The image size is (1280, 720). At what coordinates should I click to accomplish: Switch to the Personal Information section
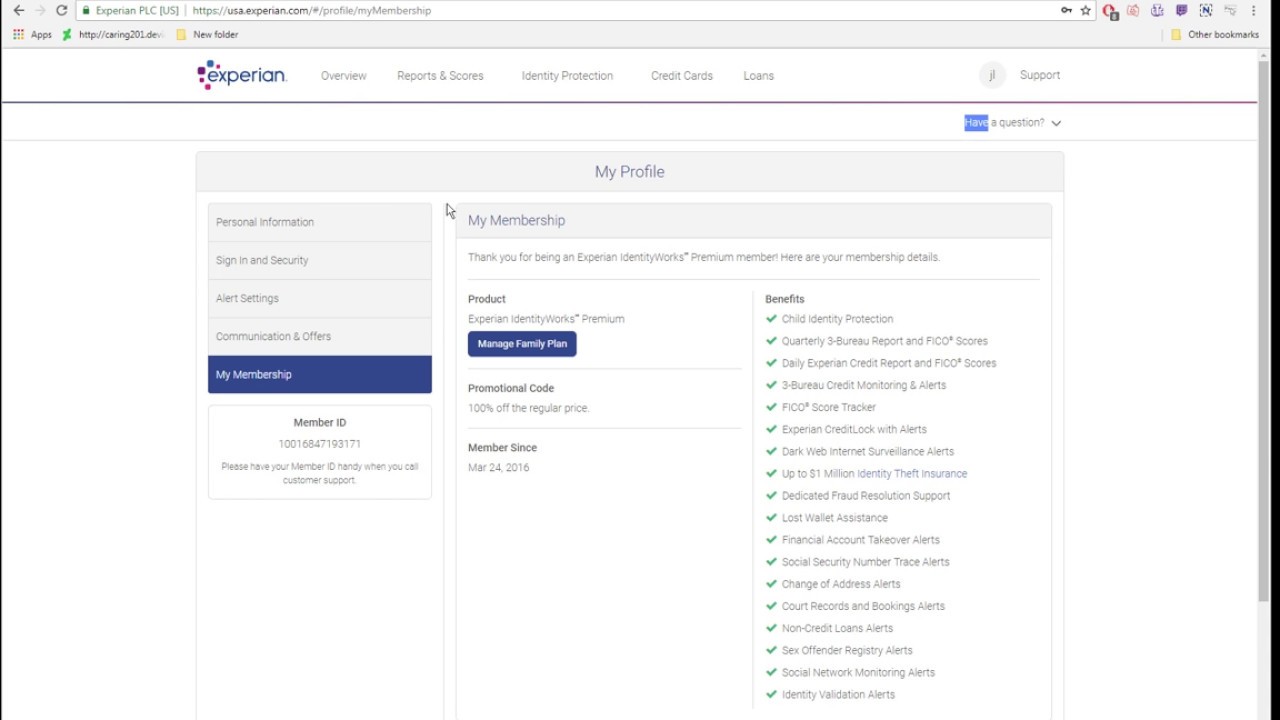[264, 221]
